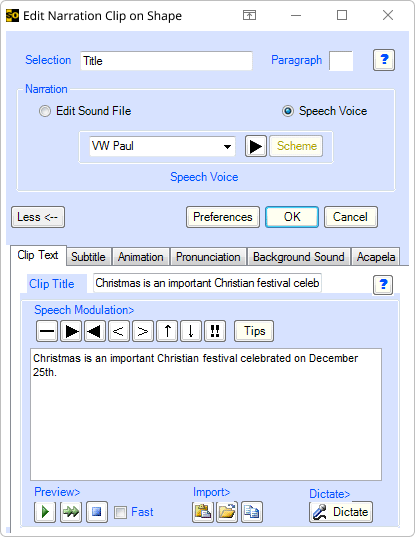Import text from file folder icon
Screen dimensions: 415x537
pyautogui.click(x=227, y=512)
